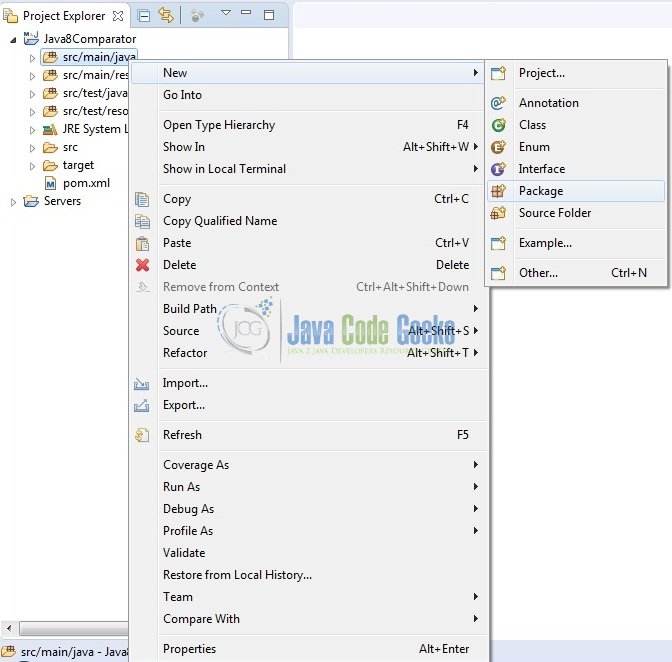Screen dimensions: 672x662
Task: Click the Copy Qualified Name icon
Action: tap(142, 222)
